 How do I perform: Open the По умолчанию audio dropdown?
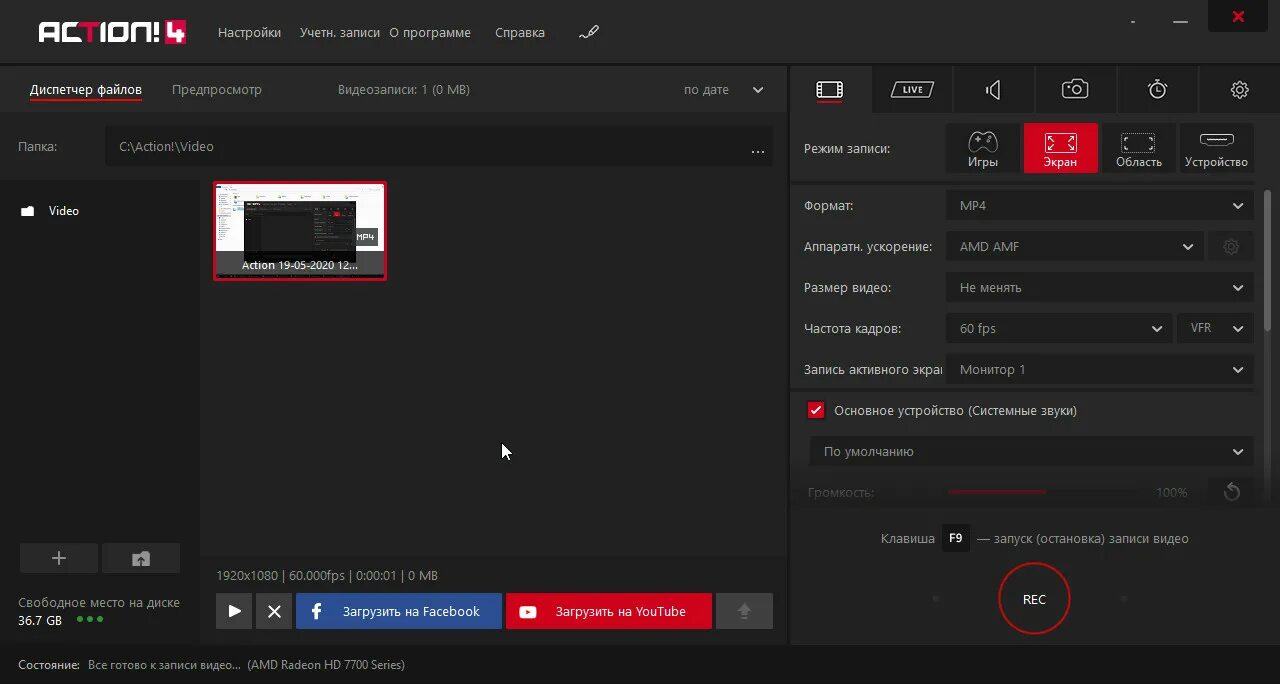(x=1031, y=451)
